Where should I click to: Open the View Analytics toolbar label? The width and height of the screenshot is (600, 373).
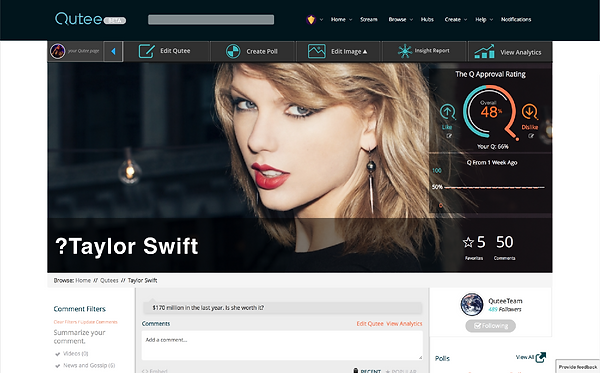[521, 52]
